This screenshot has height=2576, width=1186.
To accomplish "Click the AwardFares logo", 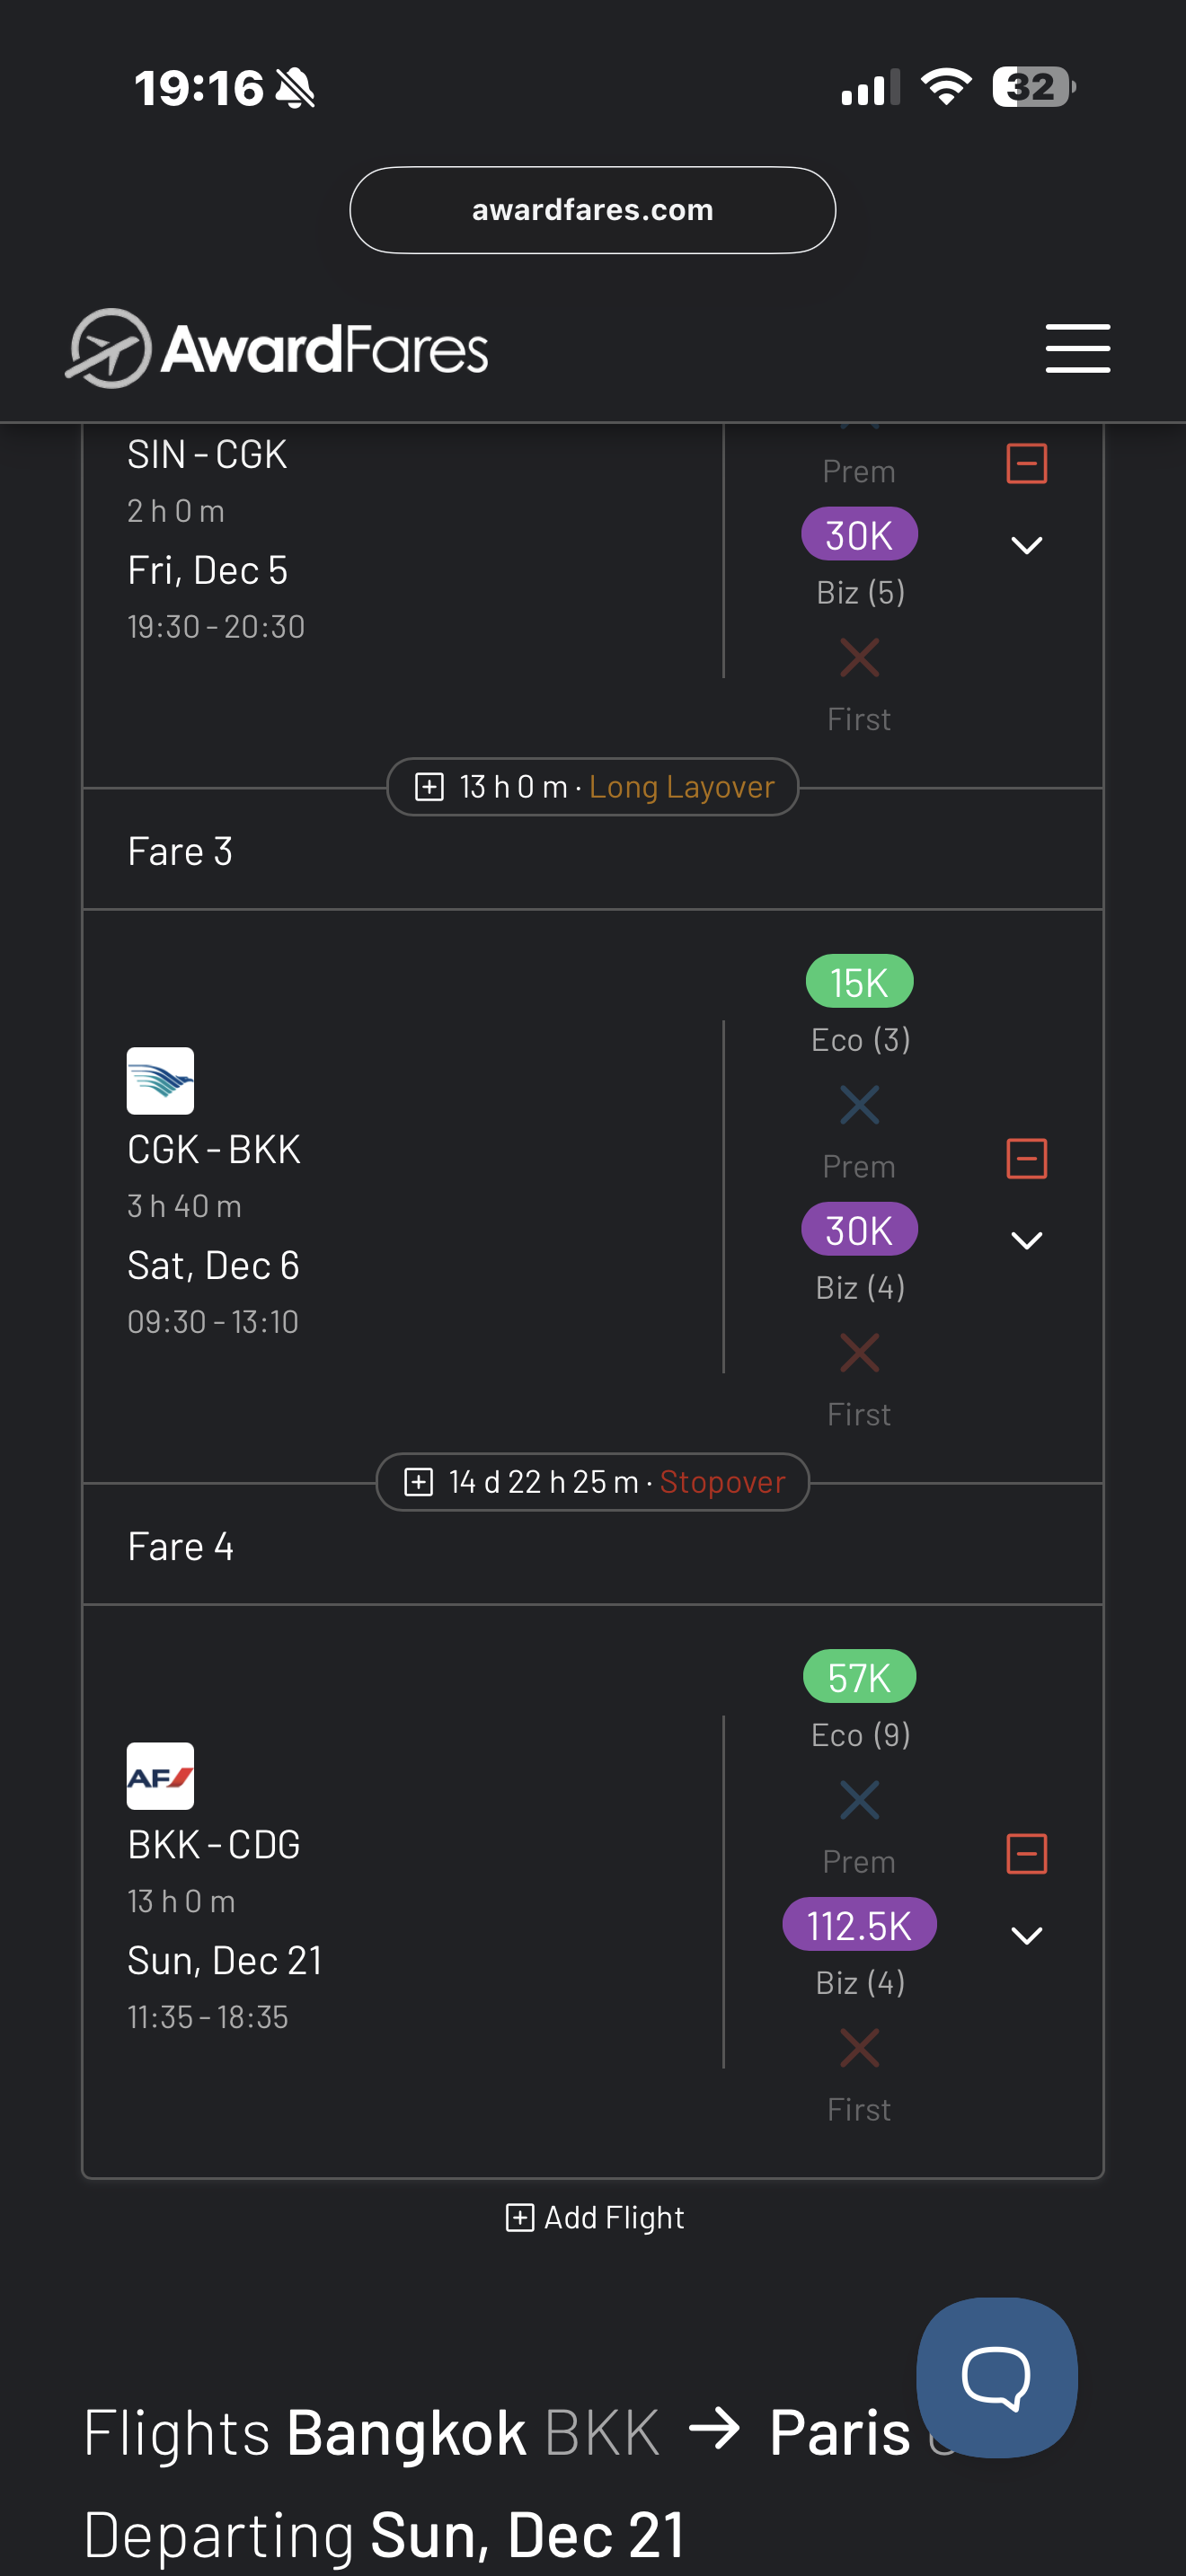I will 277,348.
